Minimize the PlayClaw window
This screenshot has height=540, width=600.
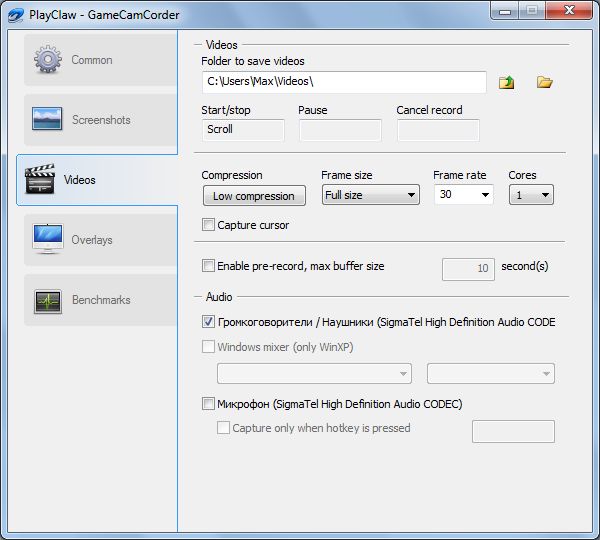(505, 11)
